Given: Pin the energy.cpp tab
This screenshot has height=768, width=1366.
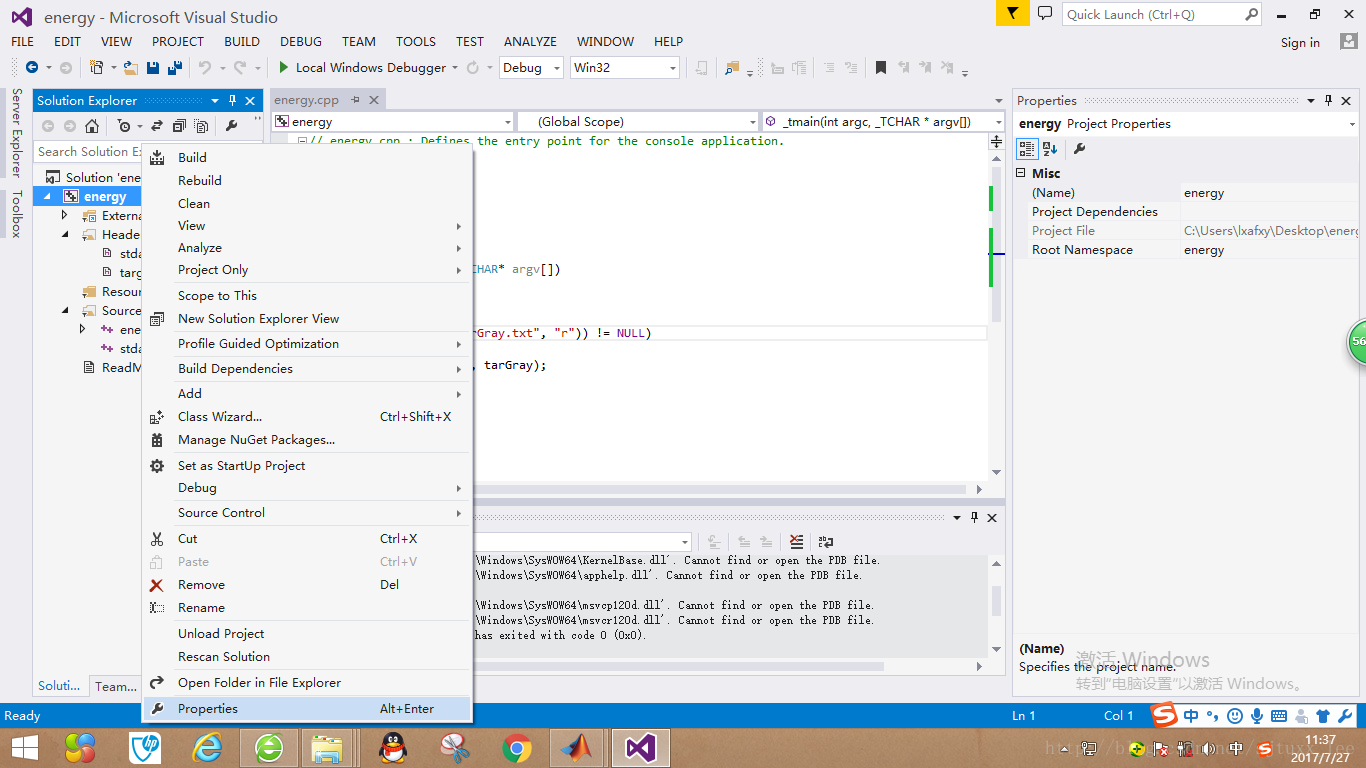Looking at the screenshot, I should click(x=354, y=100).
